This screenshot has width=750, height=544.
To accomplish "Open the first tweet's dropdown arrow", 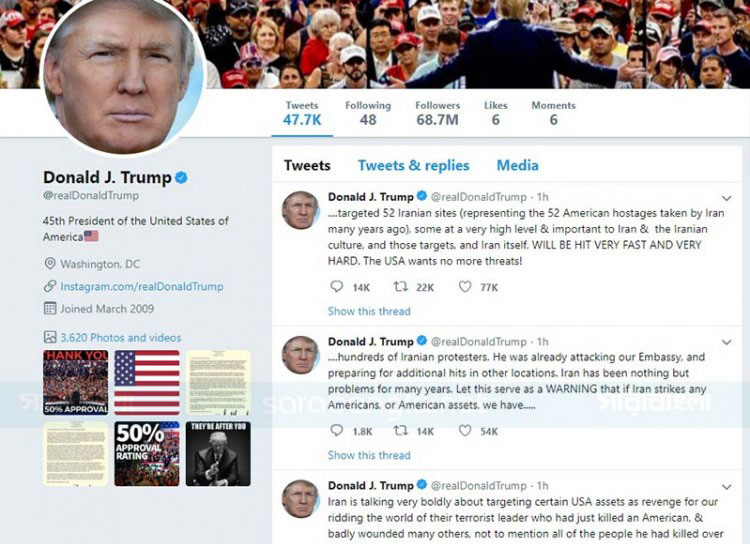I will pyautogui.click(x=727, y=198).
